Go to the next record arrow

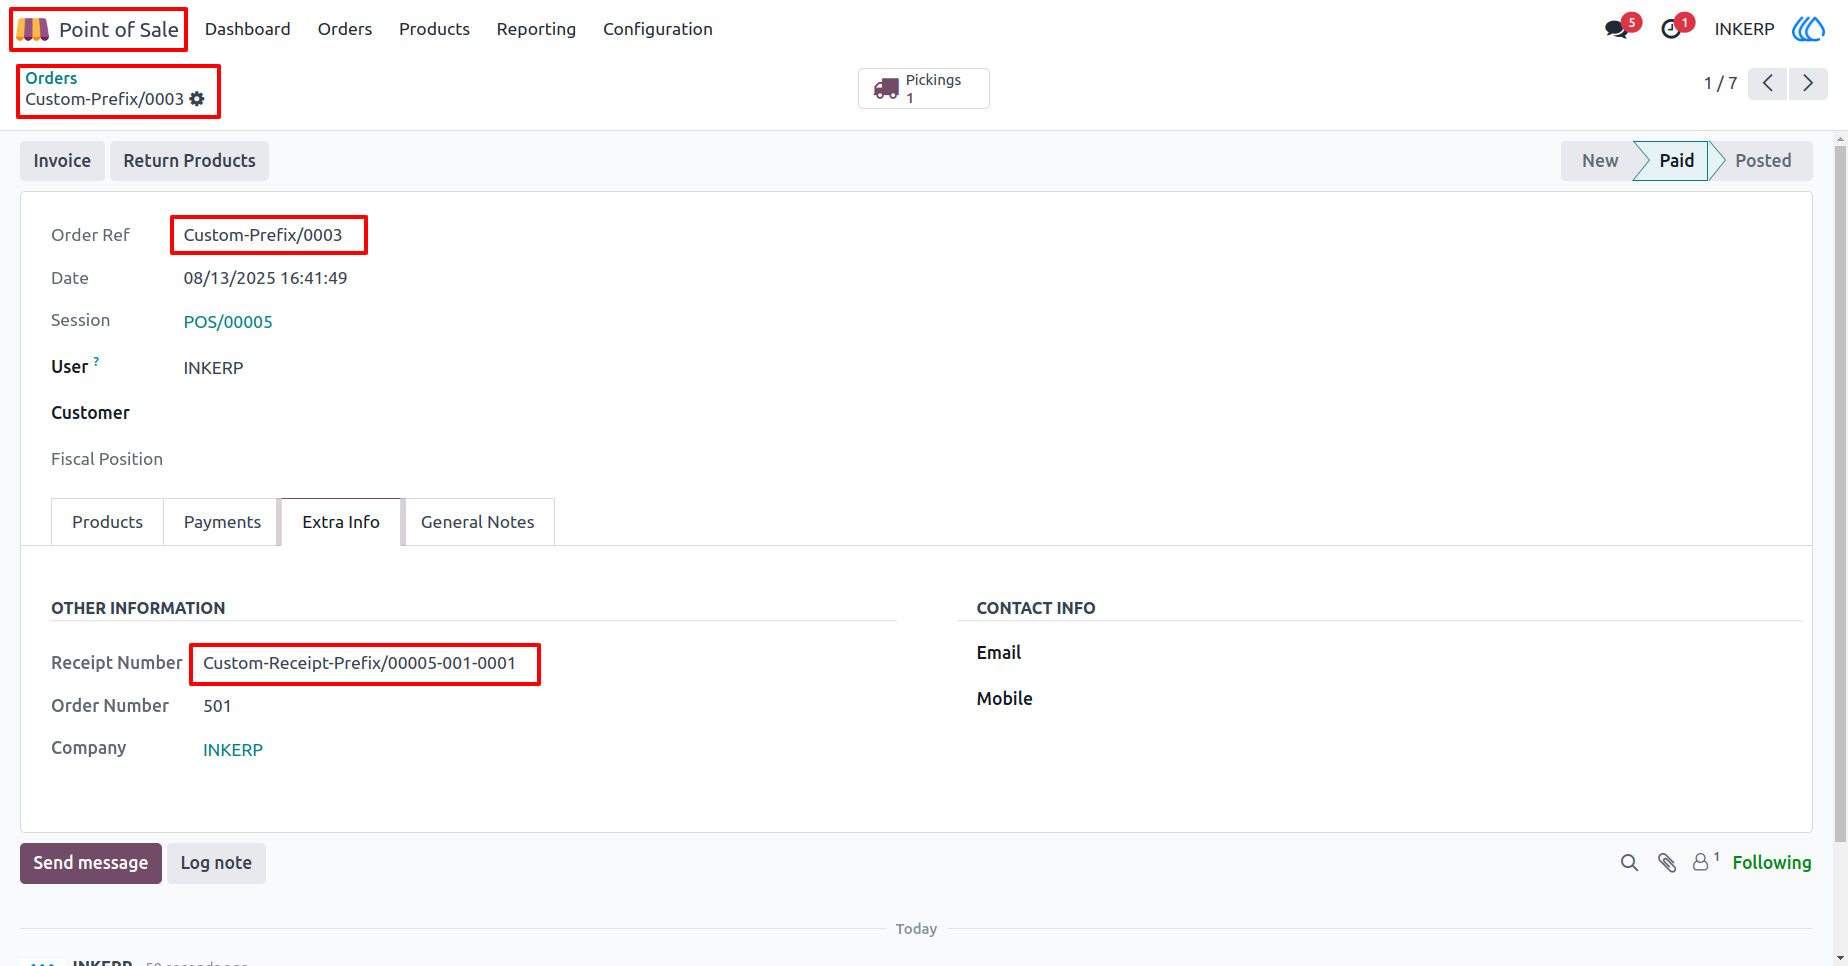(x=1808, y=83)
